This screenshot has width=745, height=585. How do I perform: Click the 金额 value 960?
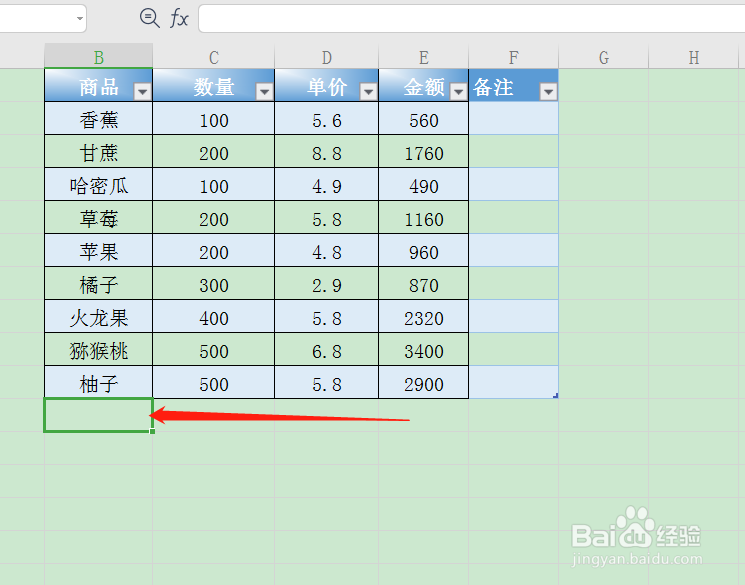coord(423,250)
